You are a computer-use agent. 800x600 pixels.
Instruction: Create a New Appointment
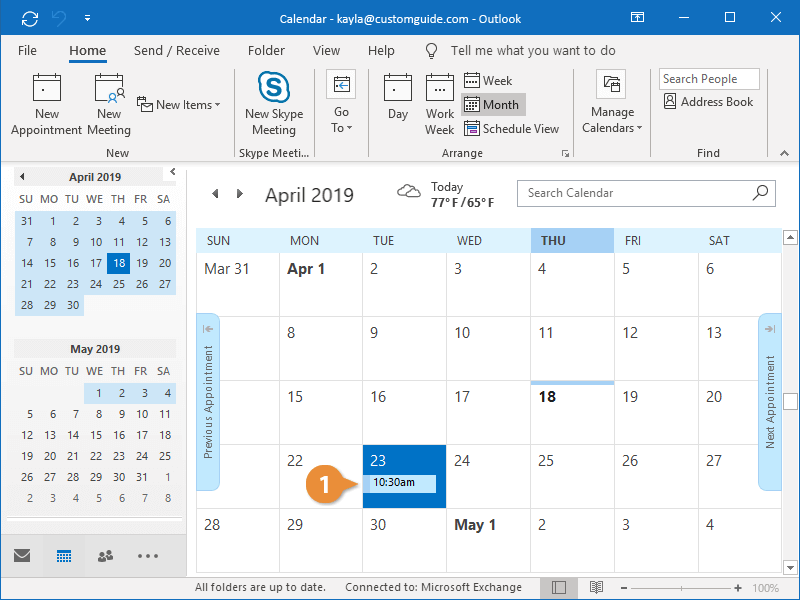pyautogui.click(x=46, y=105)
